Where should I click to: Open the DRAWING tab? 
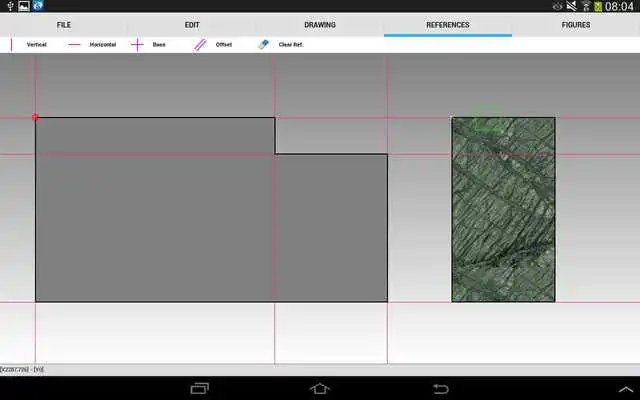[320, 25]
